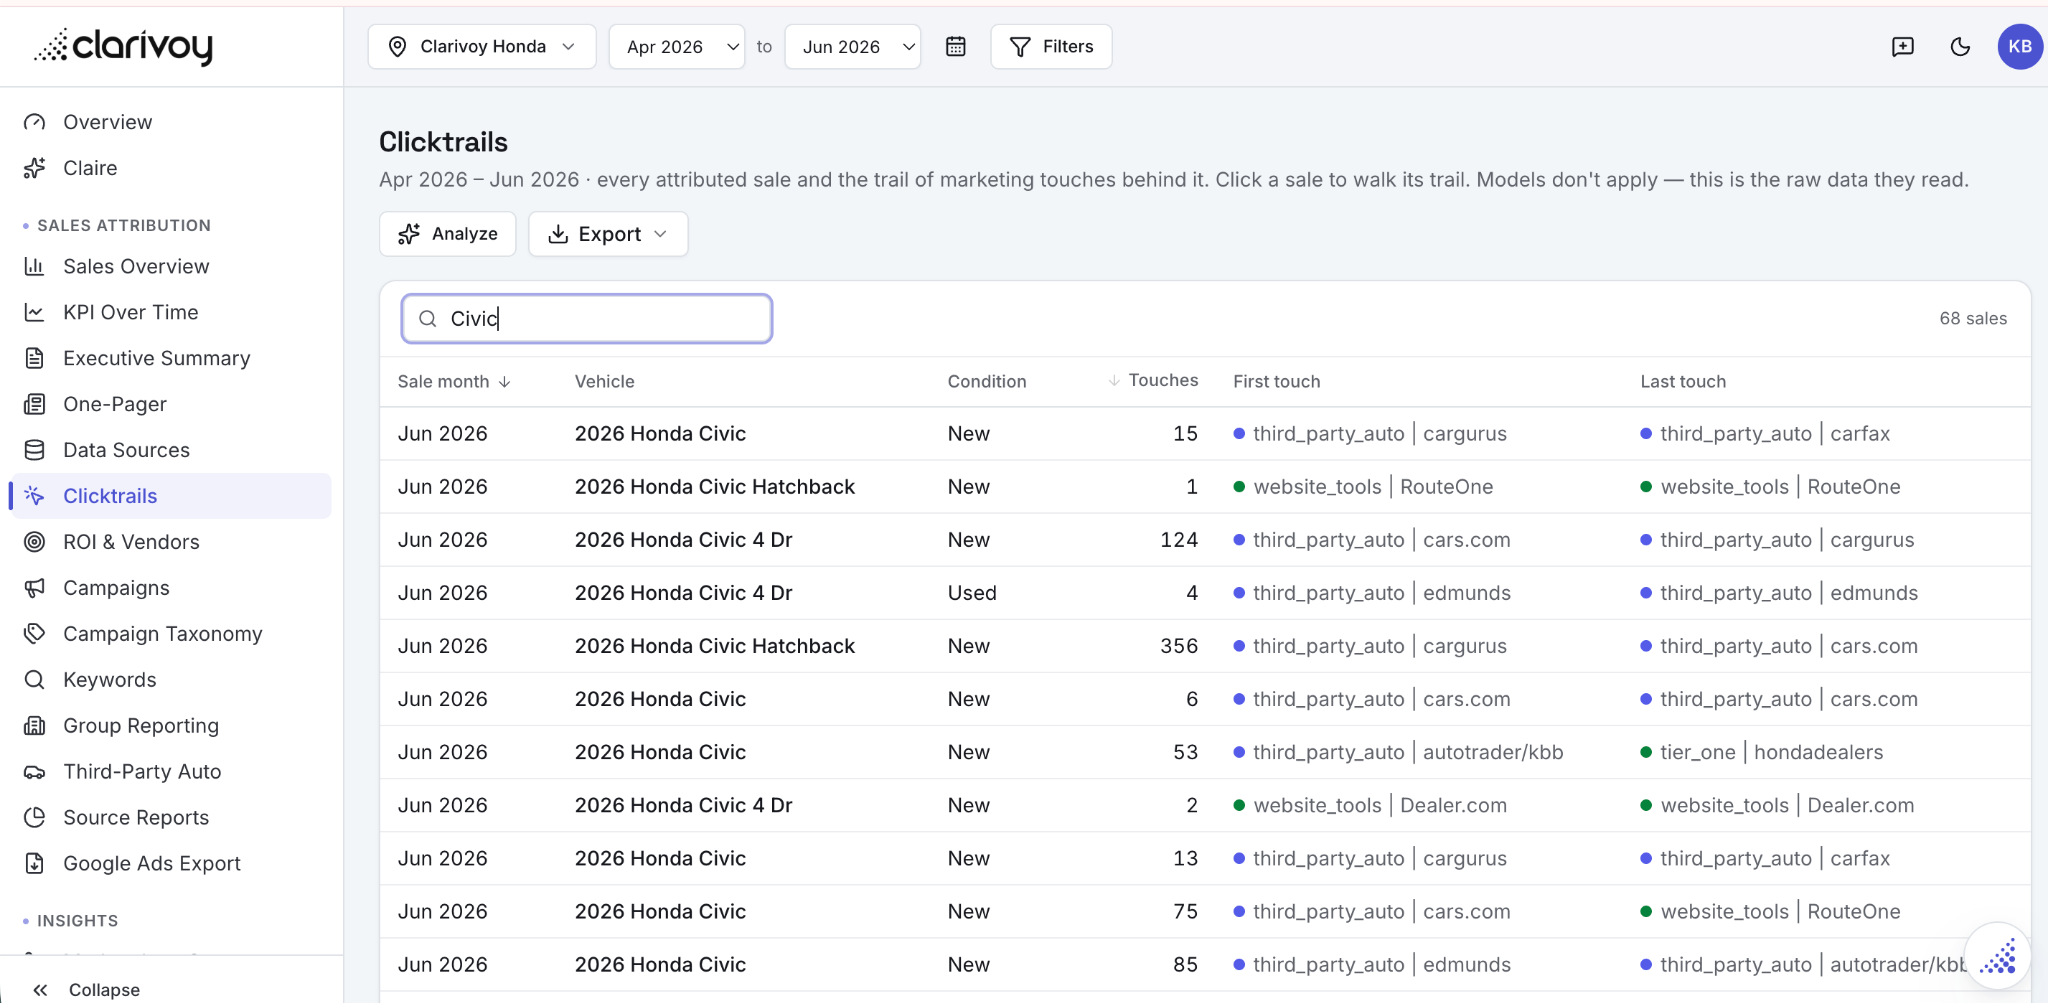The height and width of the screenshot is (1003, 2048).
Task: Click the KB user avatar
Action: pos(2020,46)
